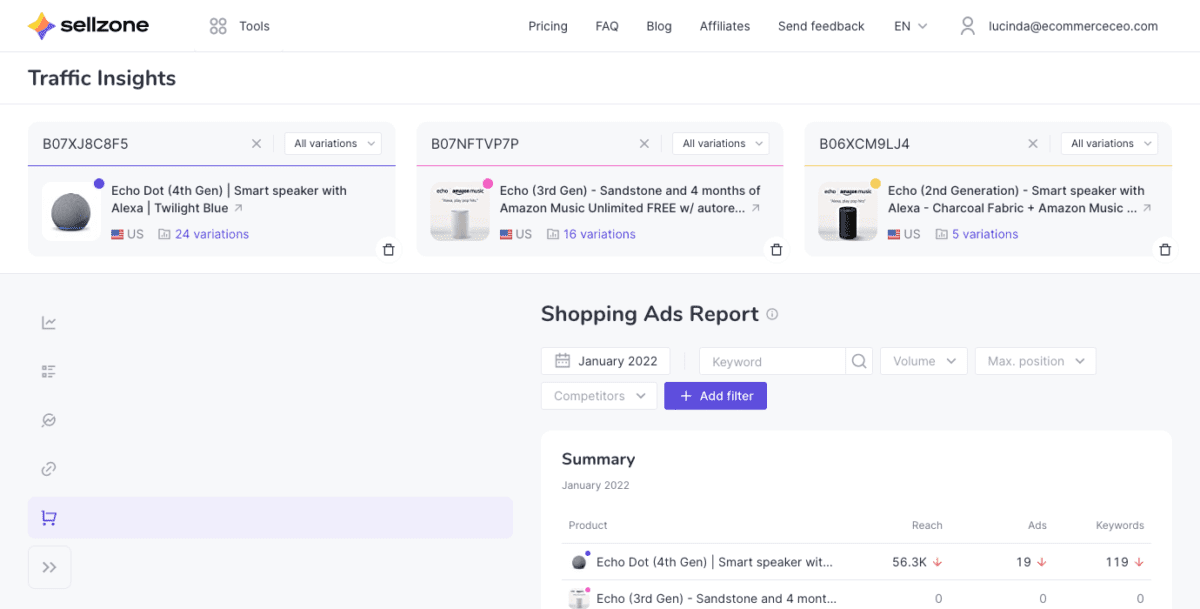
Task: Open the Pricing page
Action: (x=548, y=26)
